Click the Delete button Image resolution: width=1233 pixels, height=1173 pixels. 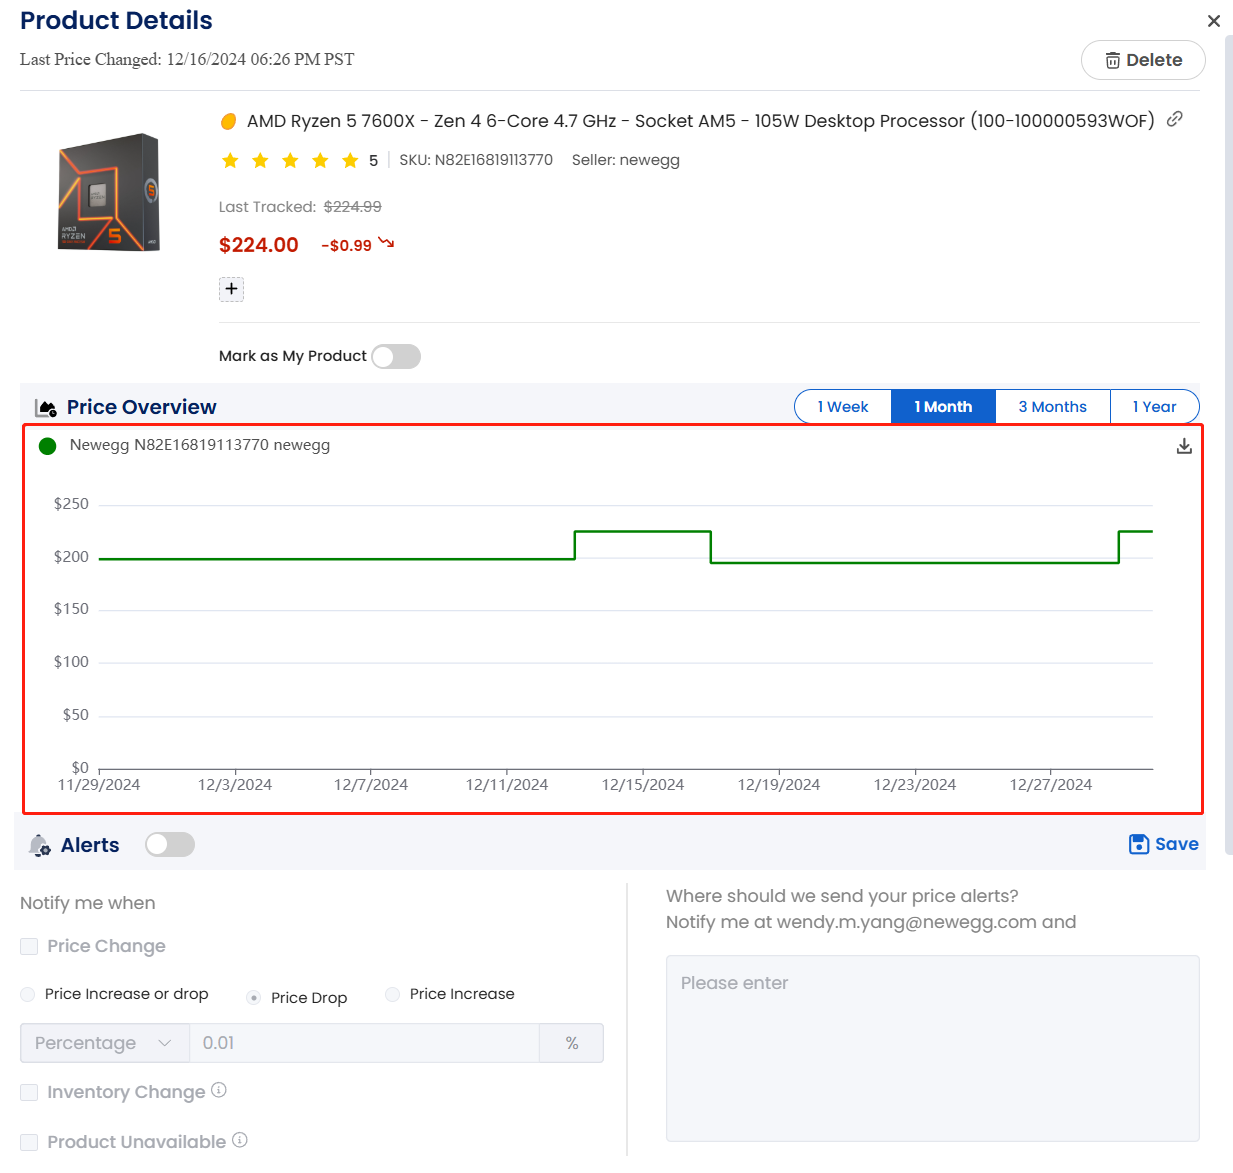1143,60
